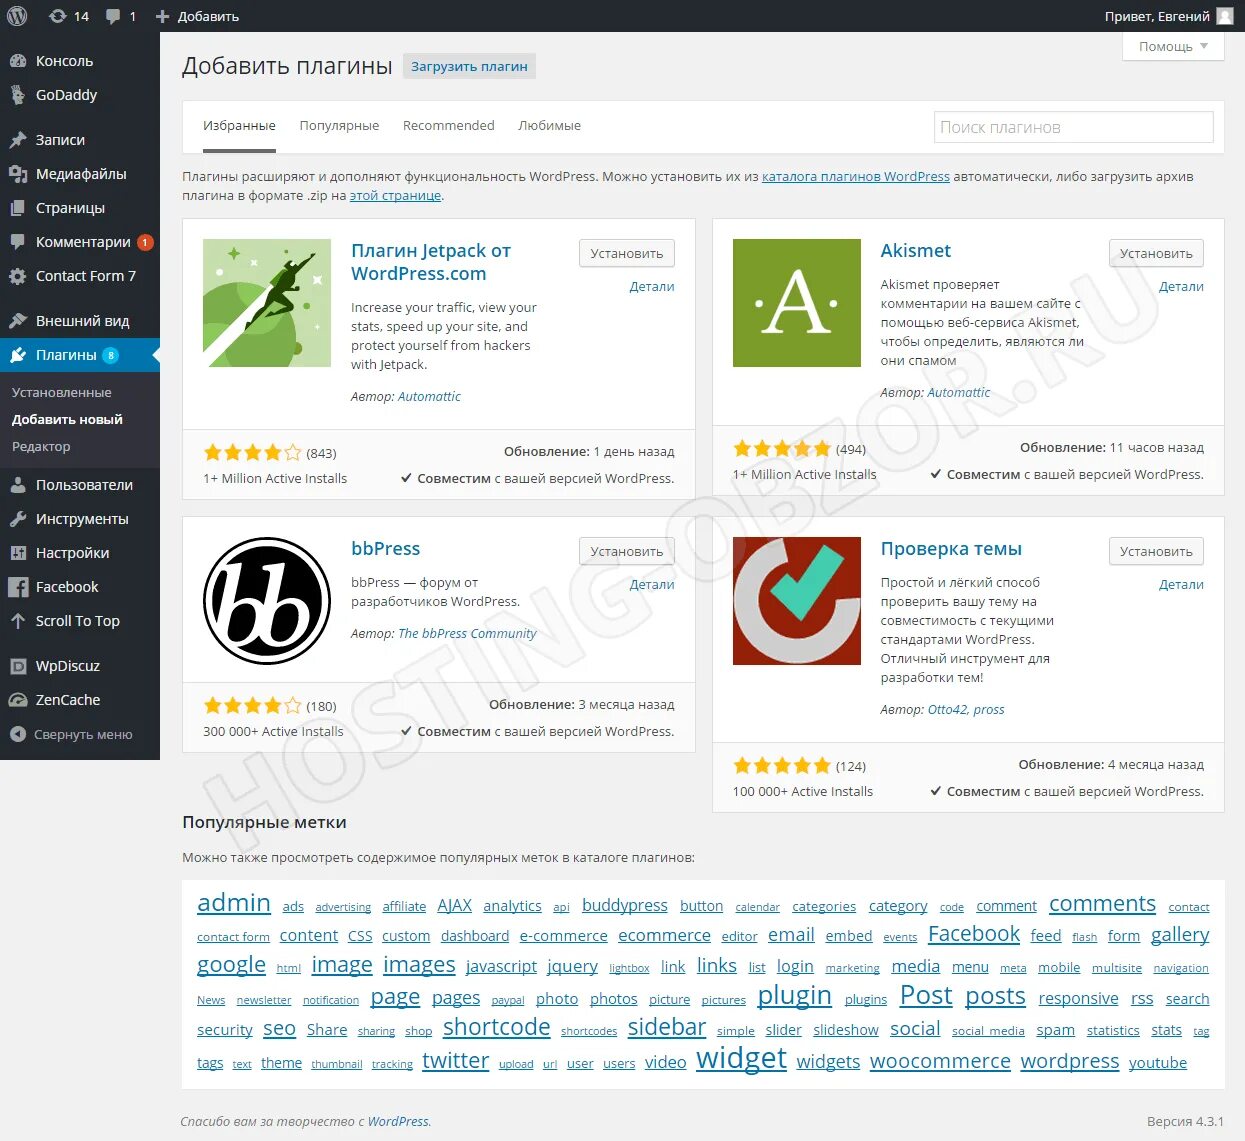Image resolution: width=1245 pixels, height=1141 pixels.
Task: Collapse menu via Свернуть меню arrow icon
Action: [18, 734]
